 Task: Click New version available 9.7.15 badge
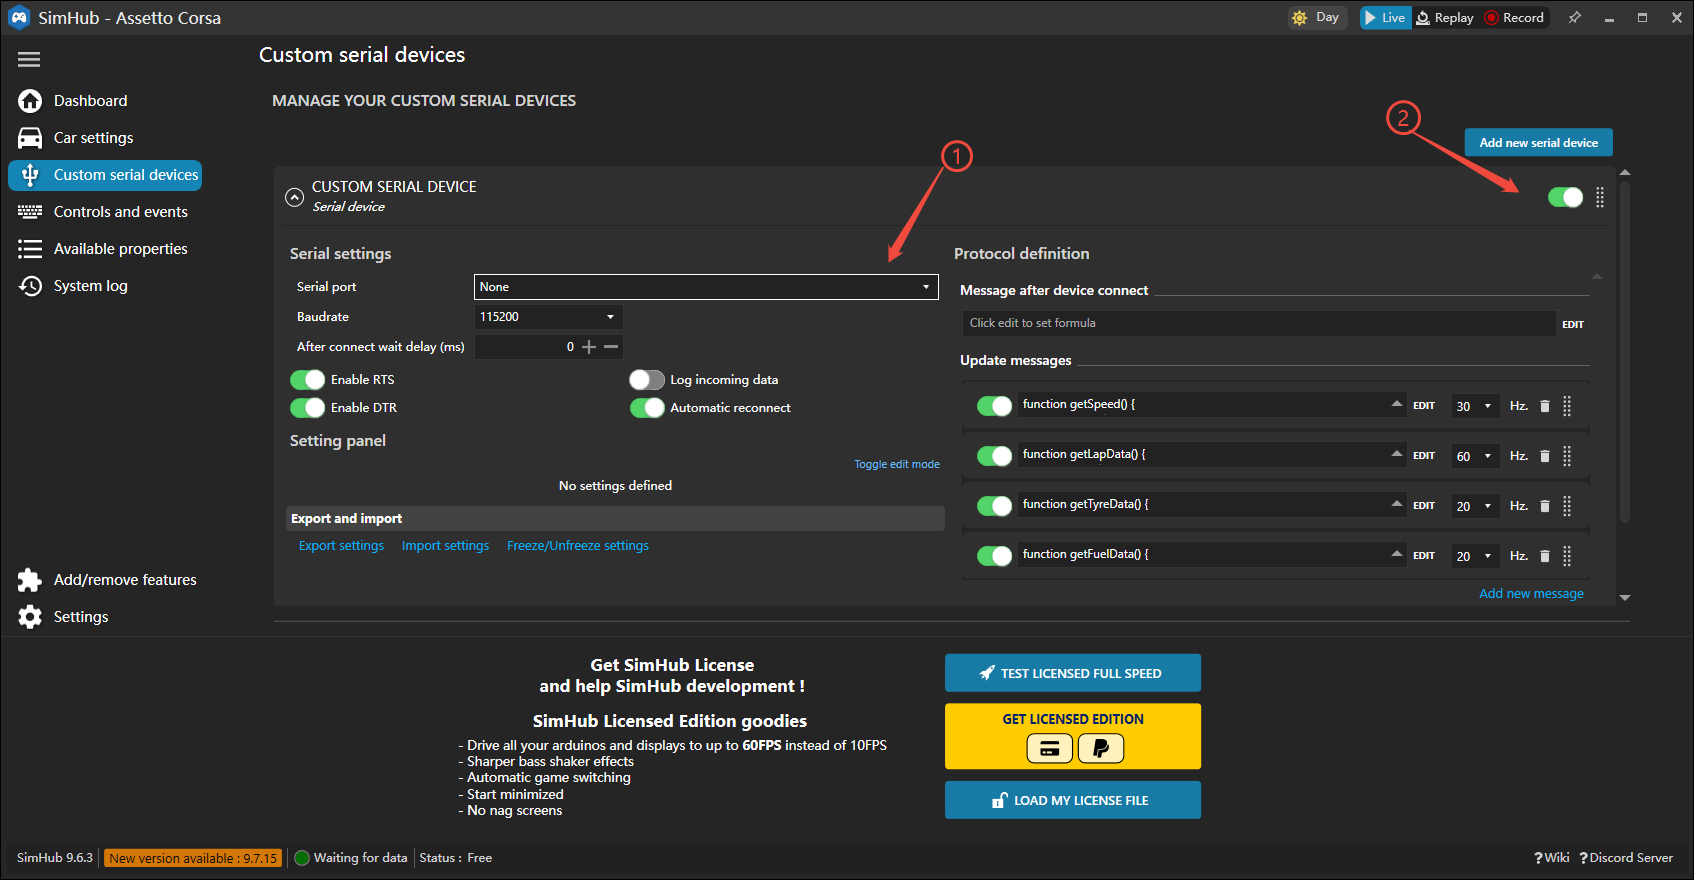click(x=193, y=858)
